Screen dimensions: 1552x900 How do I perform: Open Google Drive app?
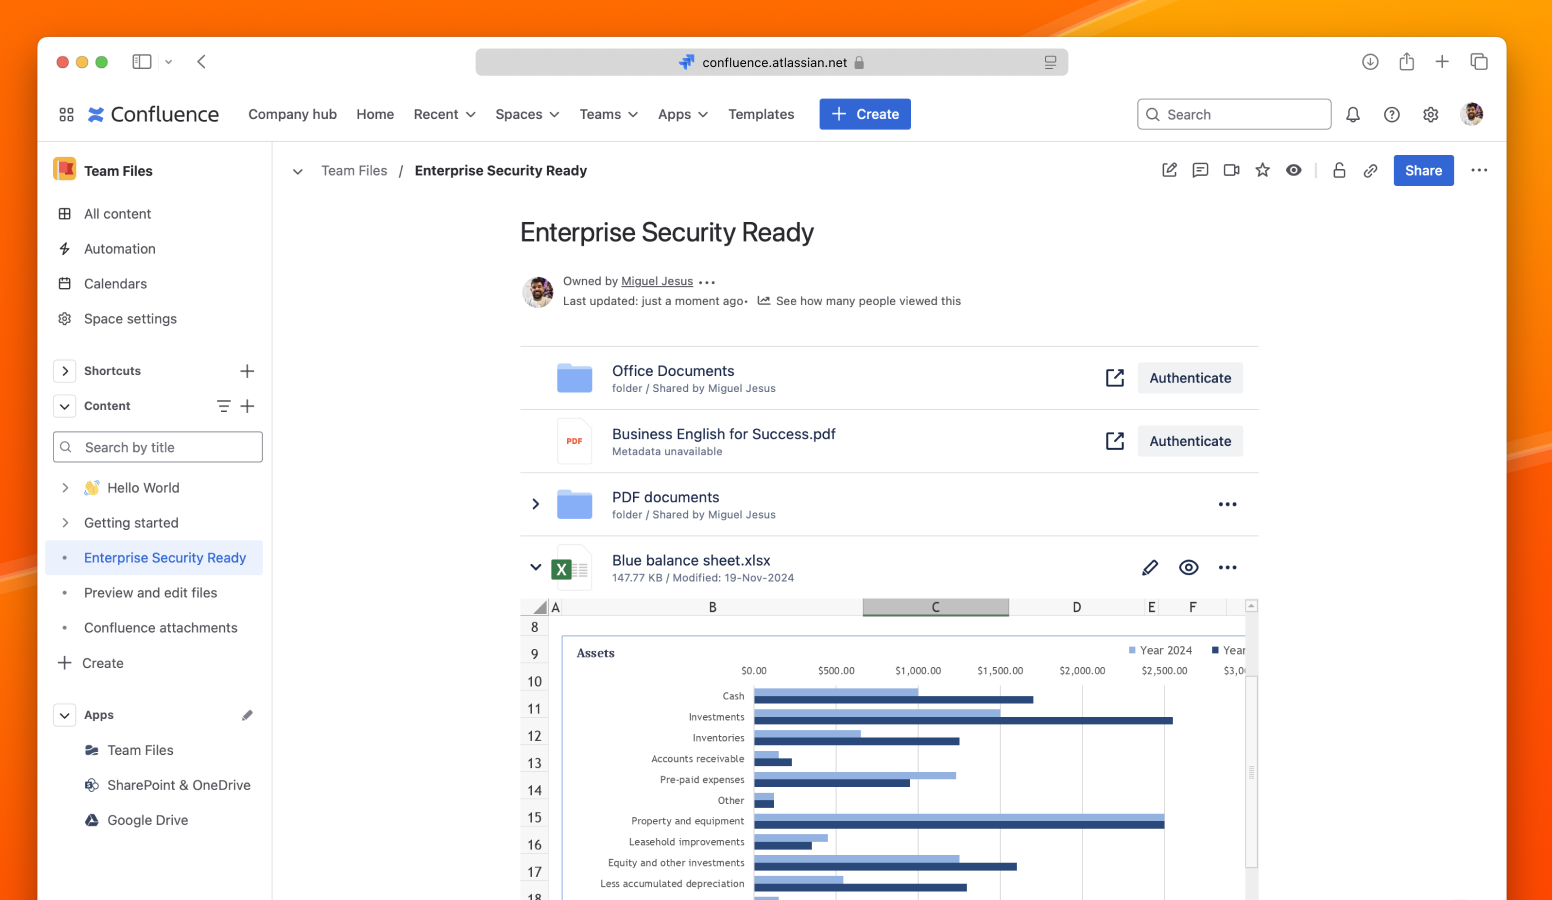coord(147,820)
